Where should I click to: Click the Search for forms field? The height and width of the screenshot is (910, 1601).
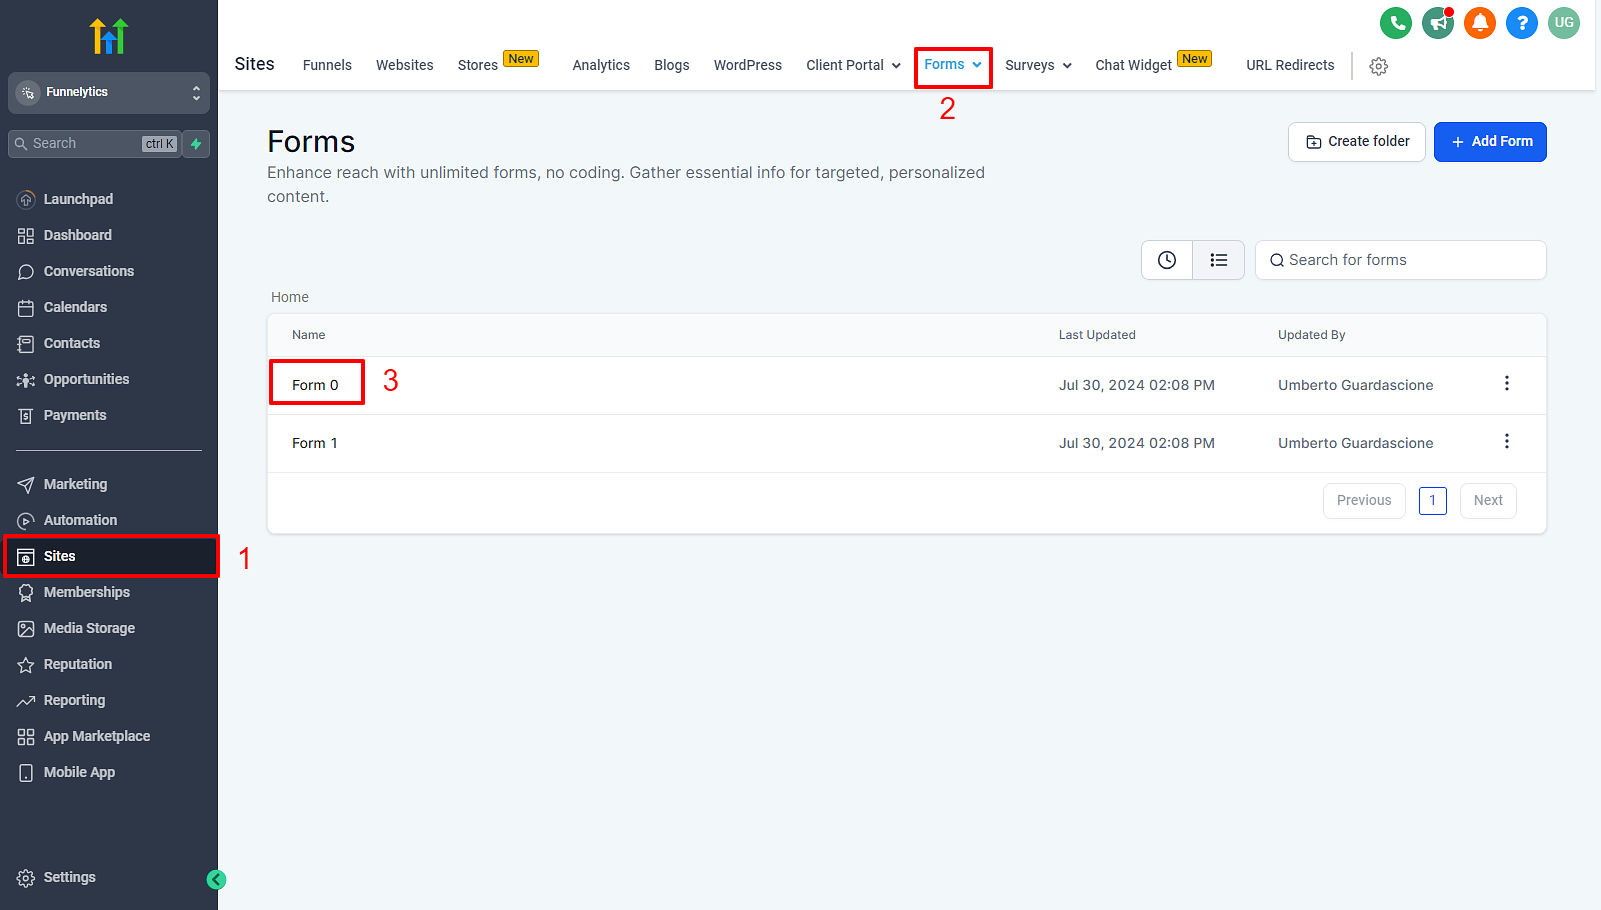[x=1400, y=260]
